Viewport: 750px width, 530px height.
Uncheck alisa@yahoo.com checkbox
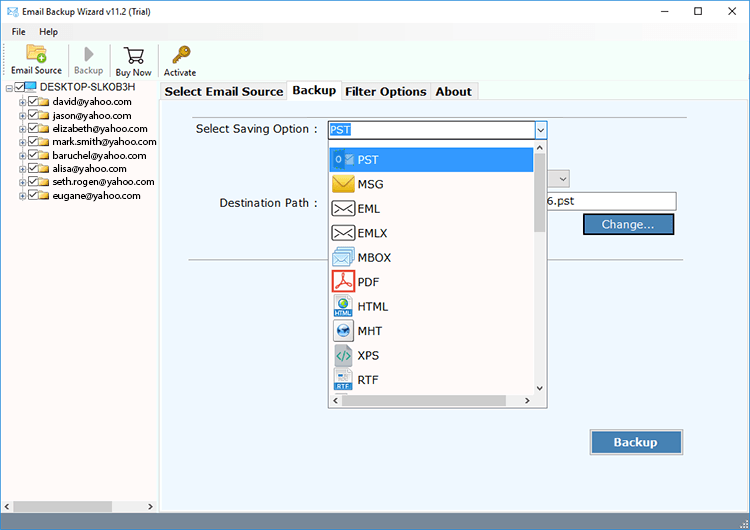(x=33, y=168)
